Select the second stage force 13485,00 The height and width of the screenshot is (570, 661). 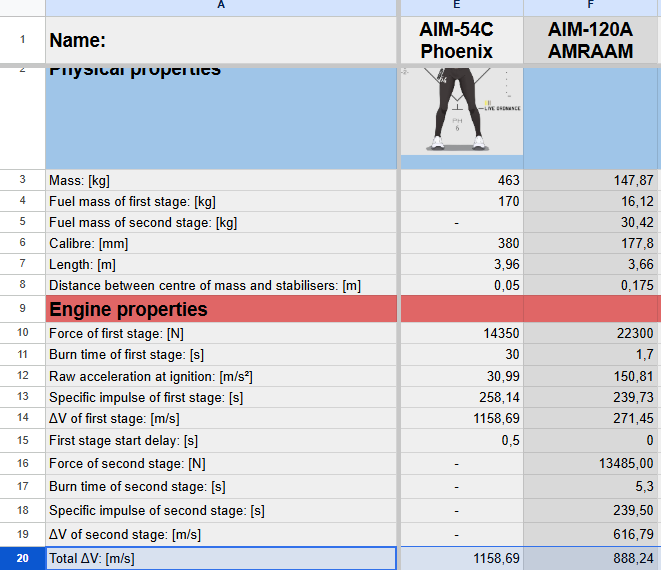click(x=590, y=464)
